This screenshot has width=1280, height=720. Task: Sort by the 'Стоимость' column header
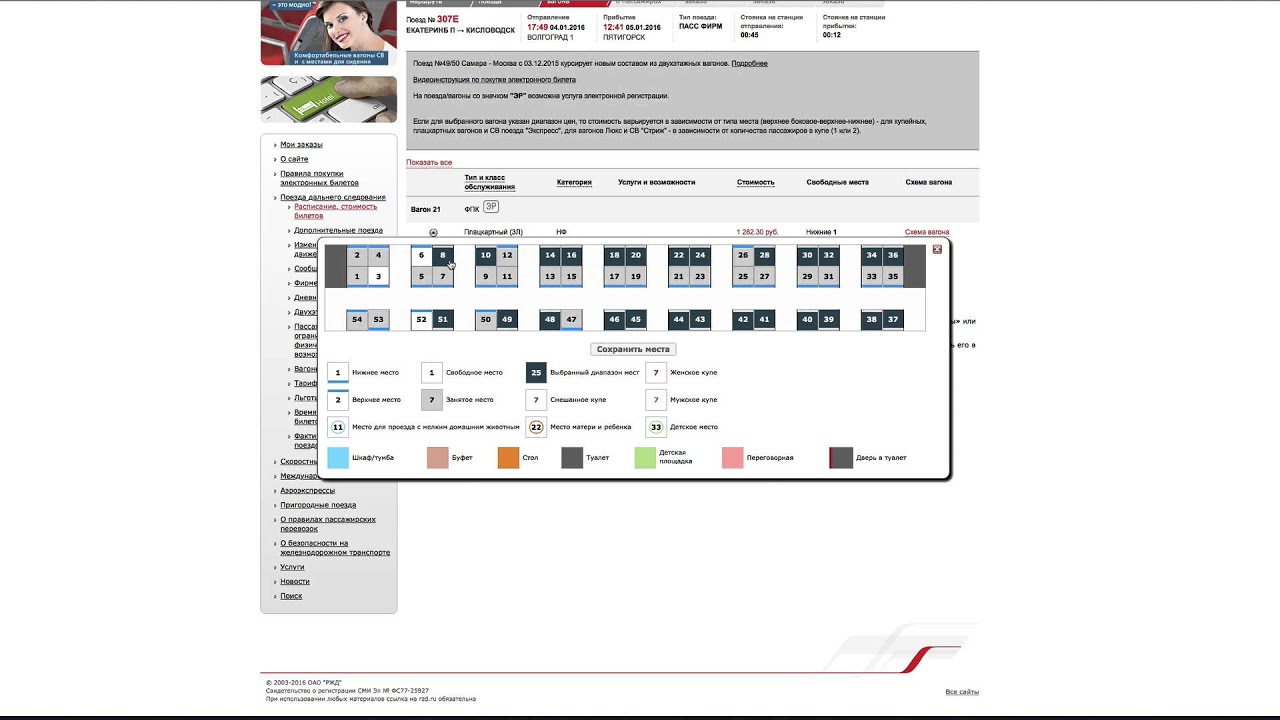point(756,182)
